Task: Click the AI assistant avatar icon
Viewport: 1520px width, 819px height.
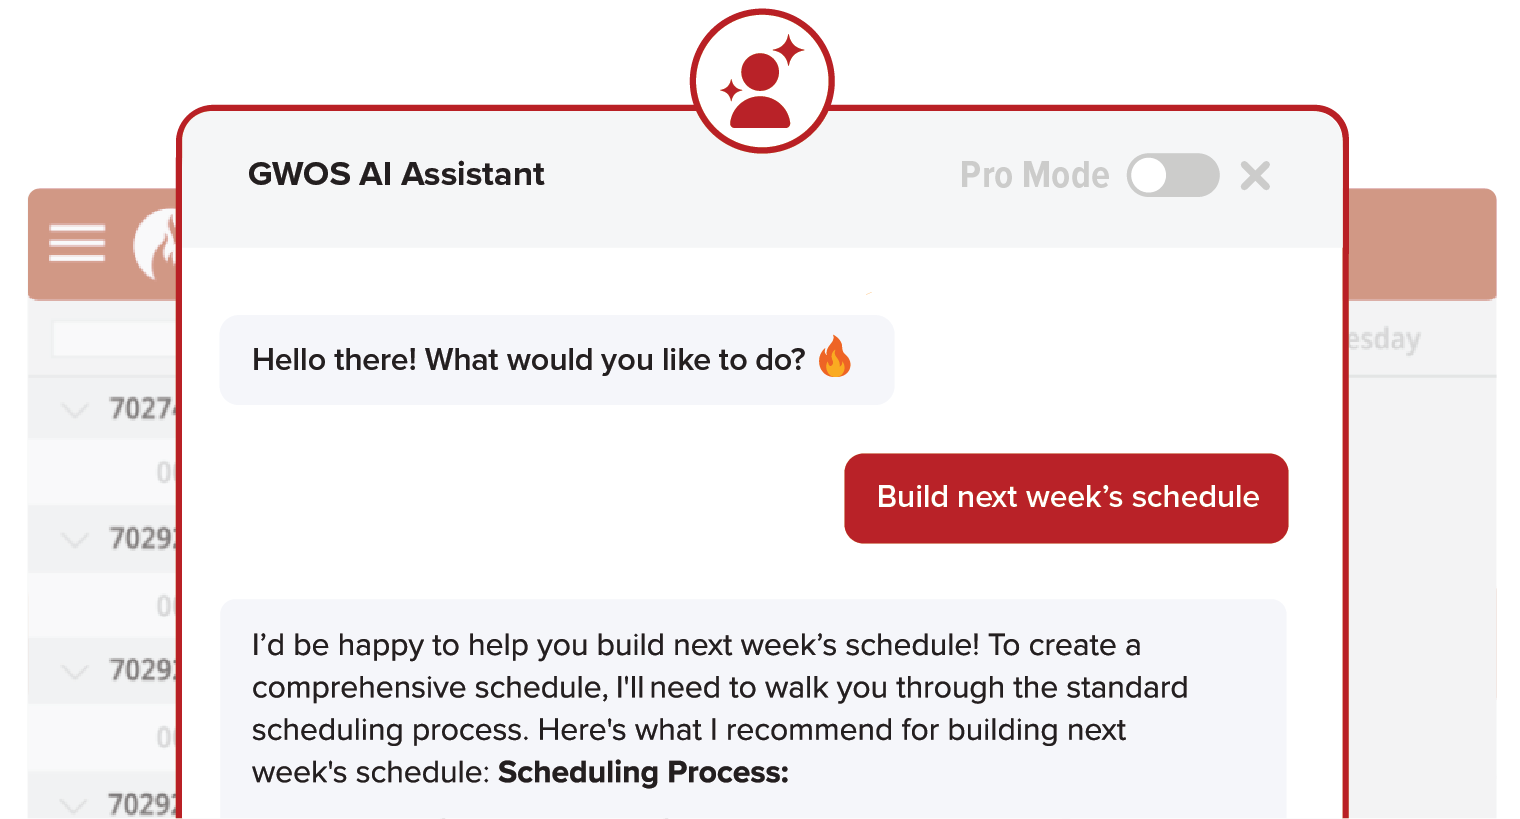Action: (x=762, y=82)
